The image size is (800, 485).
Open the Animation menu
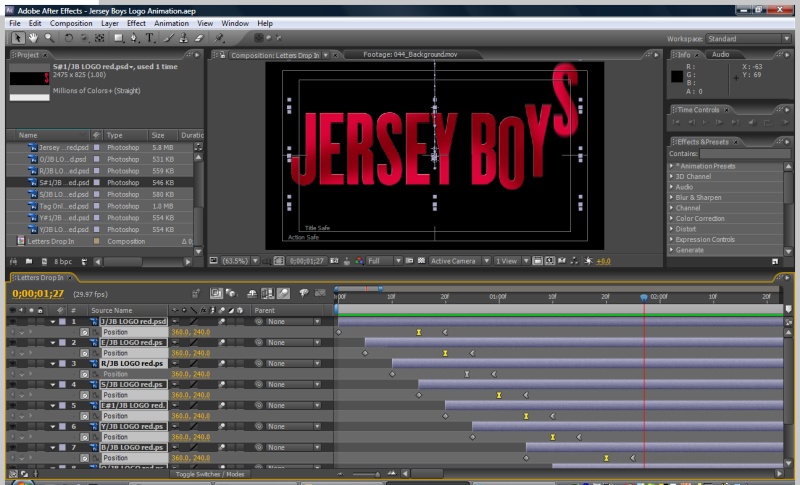coord(171,23)
